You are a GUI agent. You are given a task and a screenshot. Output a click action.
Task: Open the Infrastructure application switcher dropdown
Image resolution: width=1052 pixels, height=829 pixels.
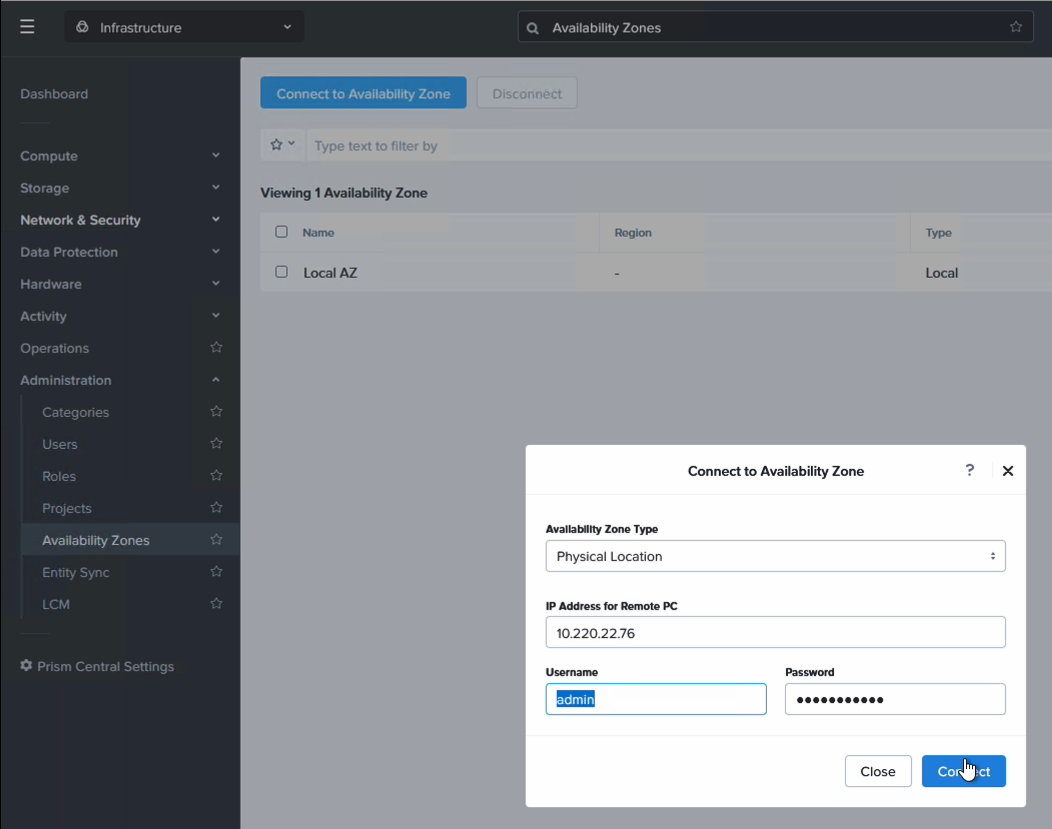pyautogui.click(x=184, y=27)
